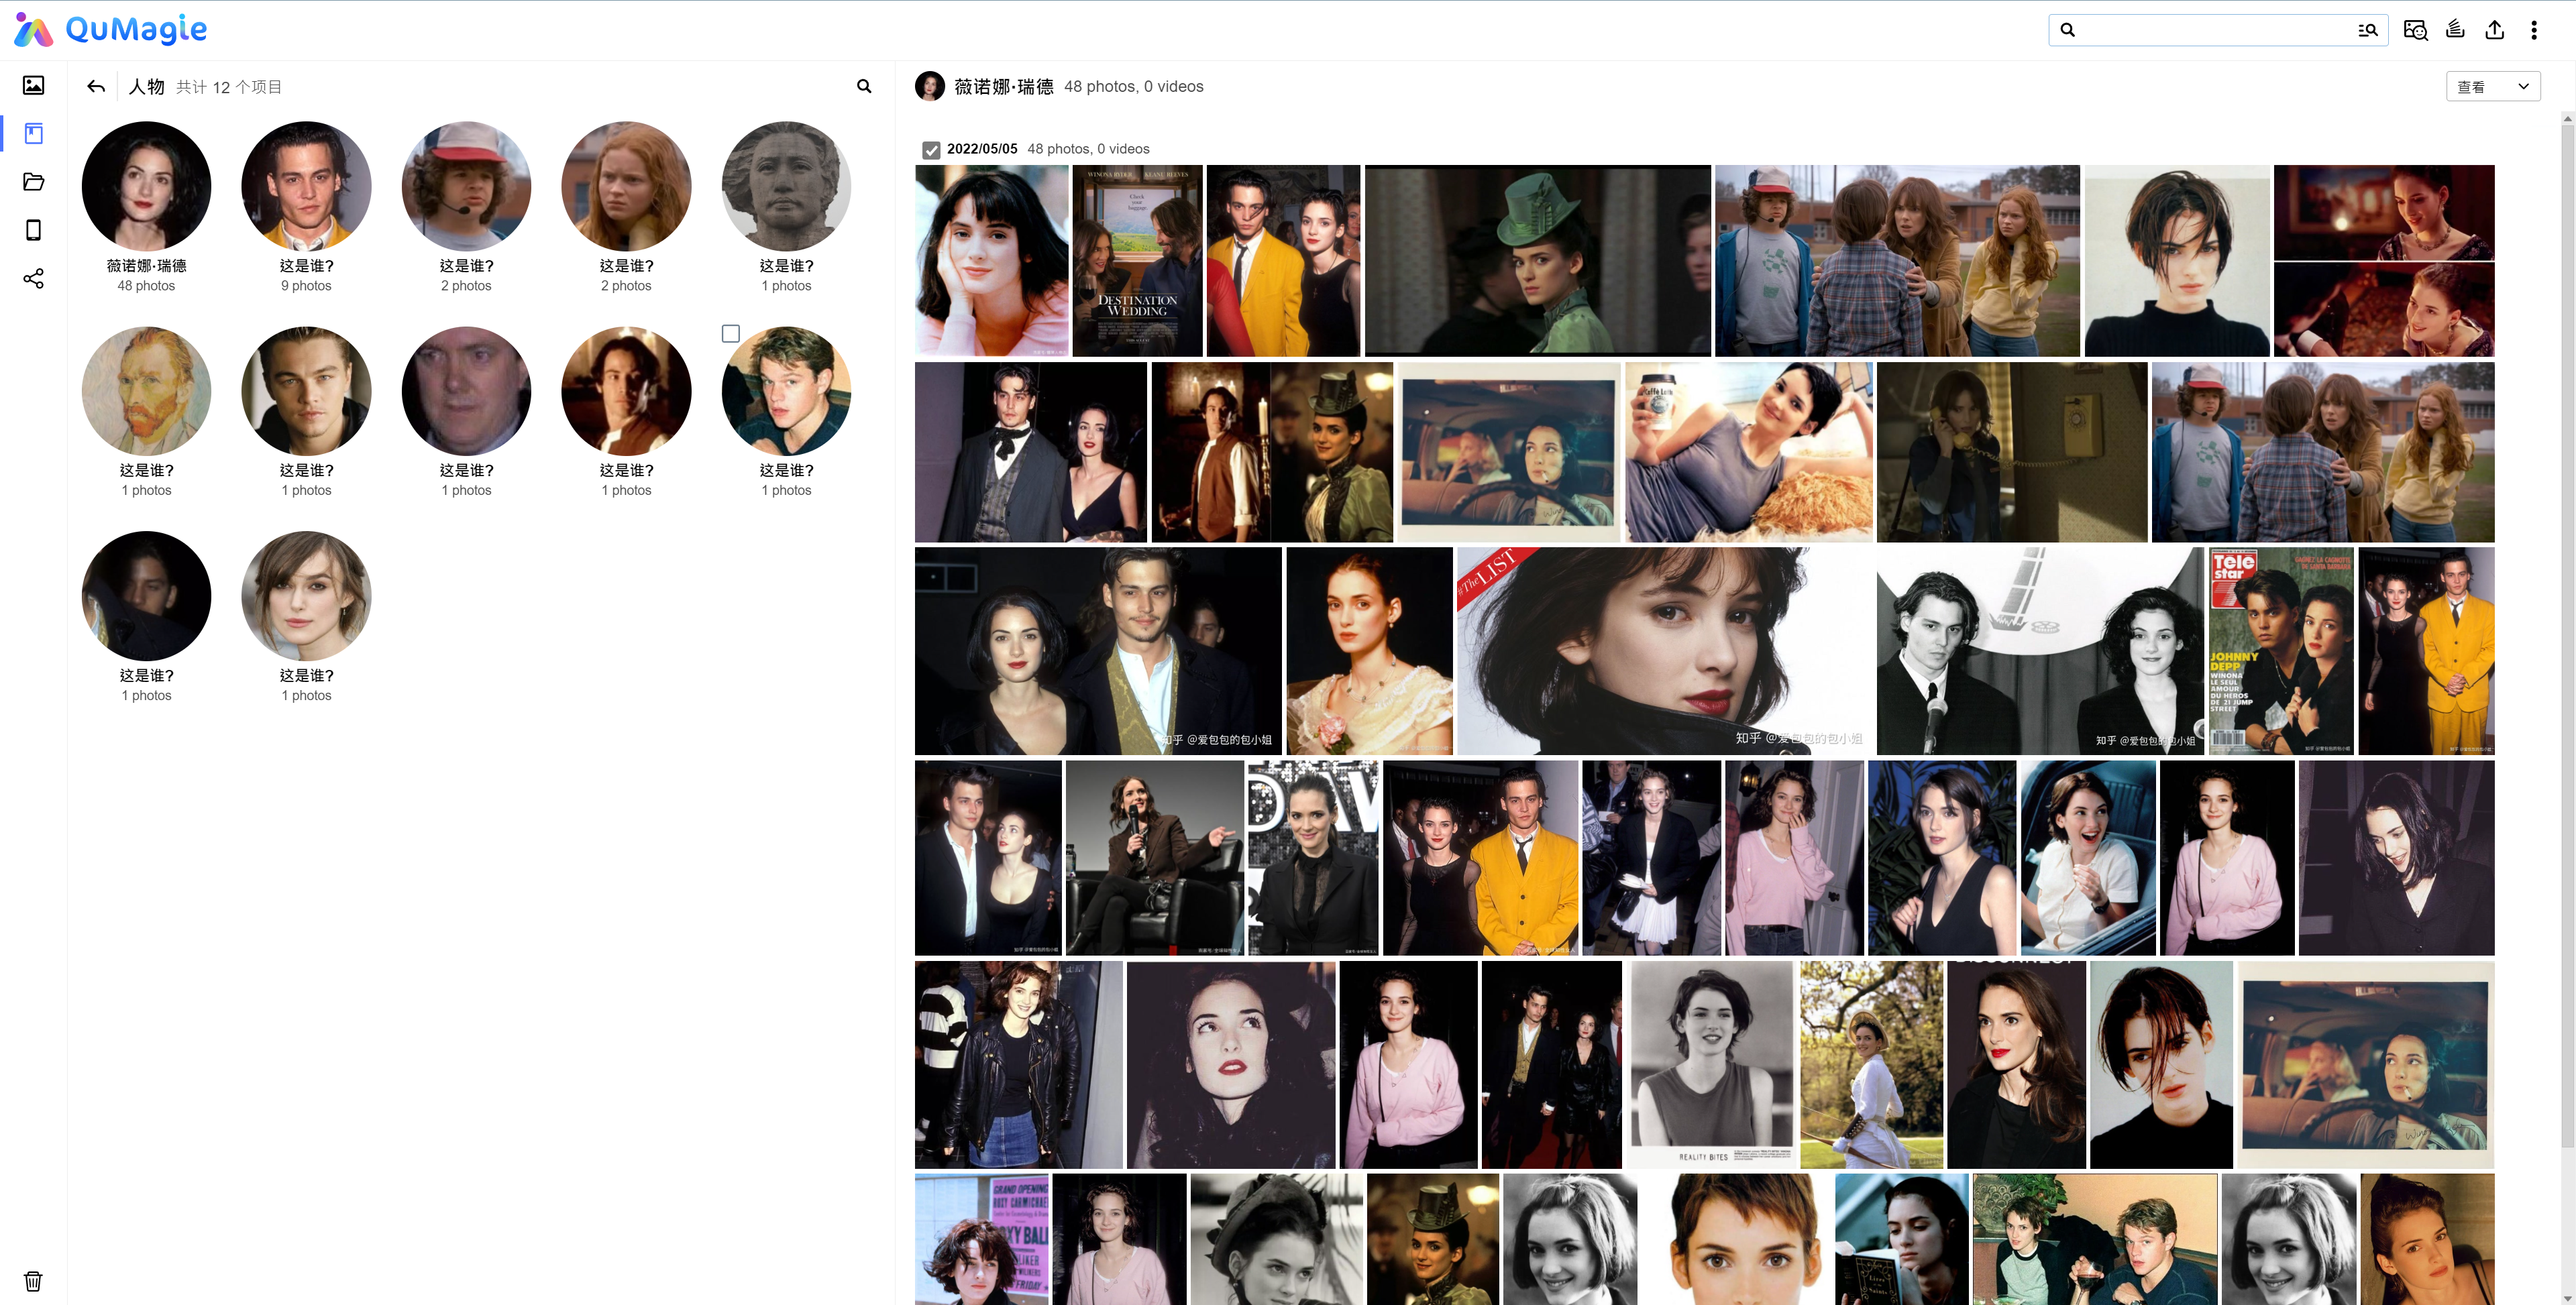Open the 查看 view dropdown

(x=2493, y=86)
